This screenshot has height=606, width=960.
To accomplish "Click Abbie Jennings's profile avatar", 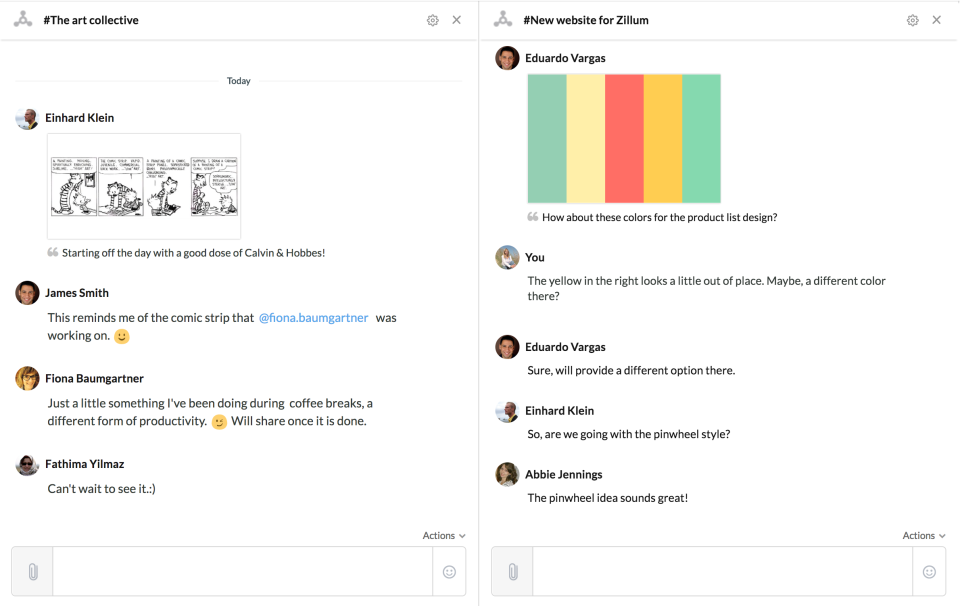I will pyautogui.click(x=507, y=474).
